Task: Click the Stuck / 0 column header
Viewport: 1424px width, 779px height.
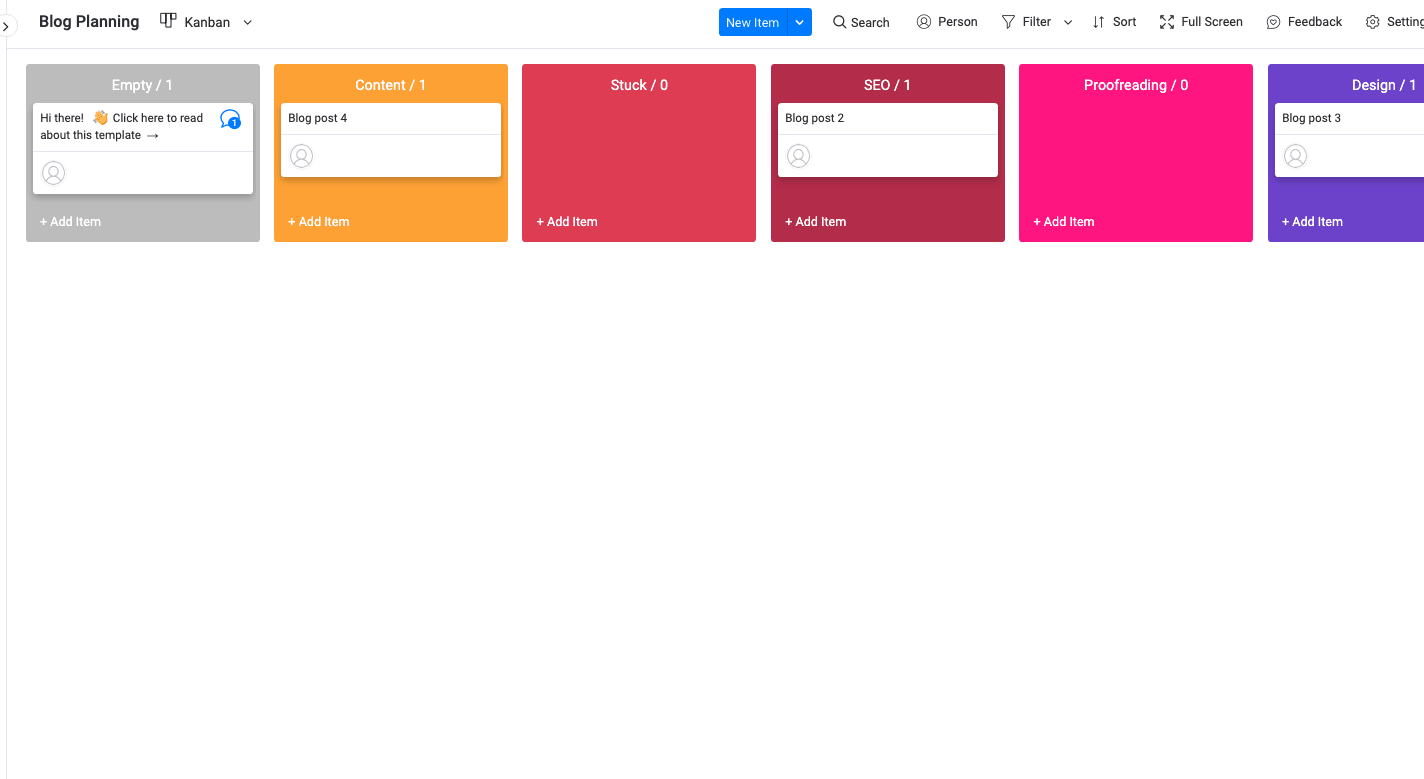Action: (639, 85)
